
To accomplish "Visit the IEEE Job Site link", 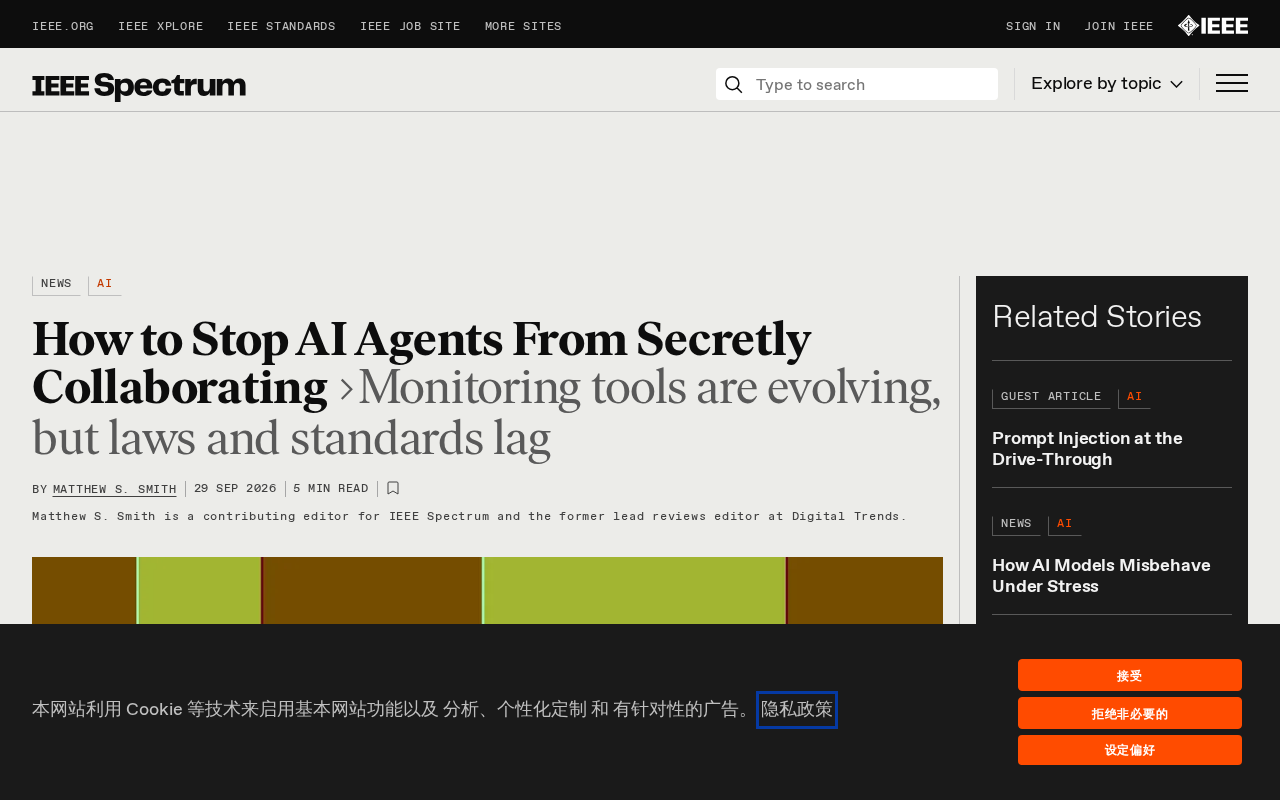I will pos(410,27).
